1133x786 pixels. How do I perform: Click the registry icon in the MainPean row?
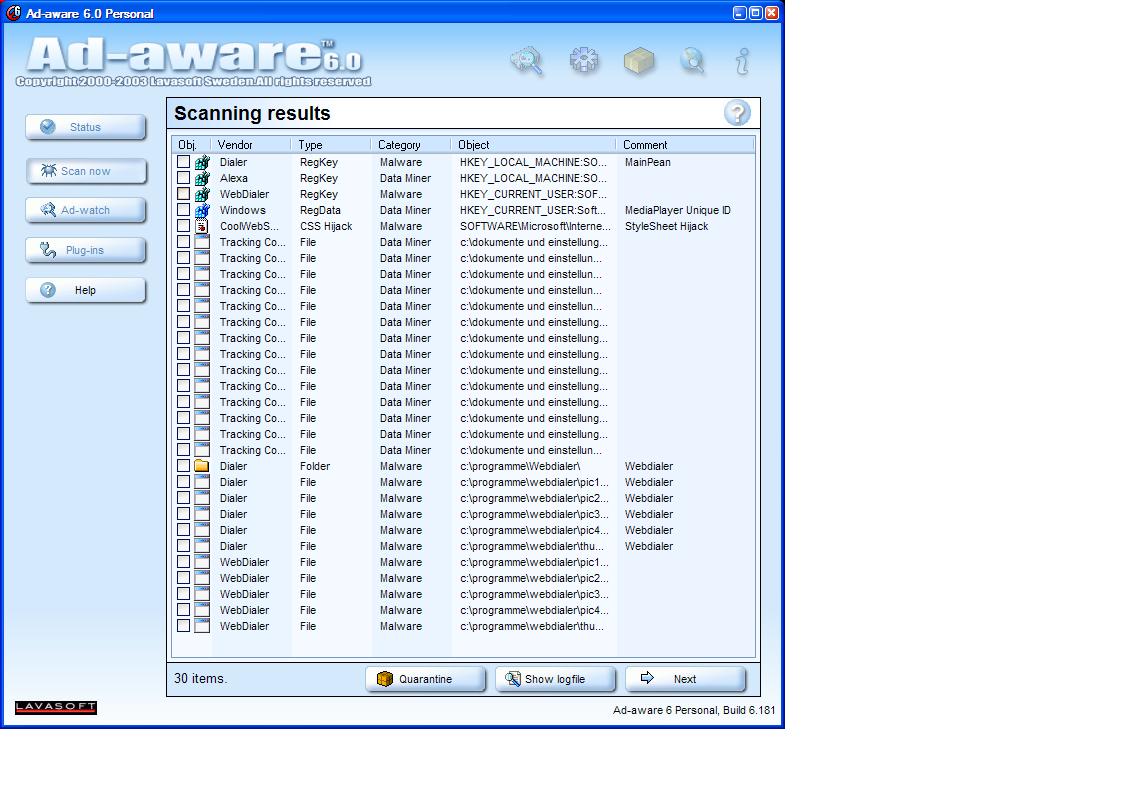202,163
